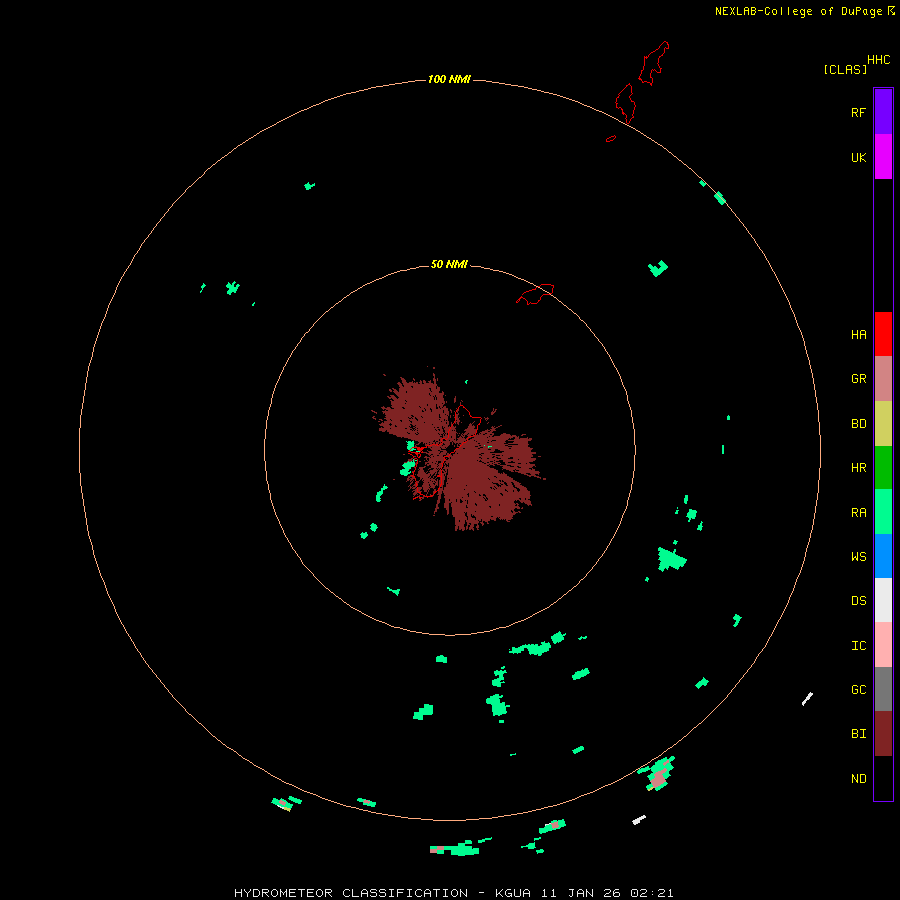Screen dimensions: 900x900
Task: Click the WS blue legend swatch
Action: click(x=883, y=556)
